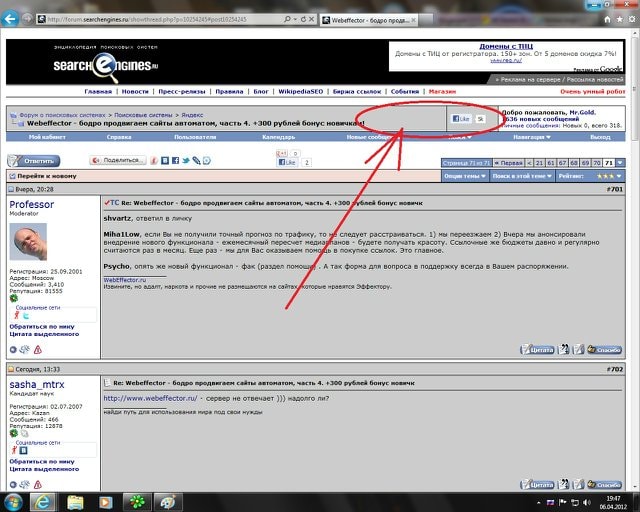Open Магазин in top menu

click(442, 91)
